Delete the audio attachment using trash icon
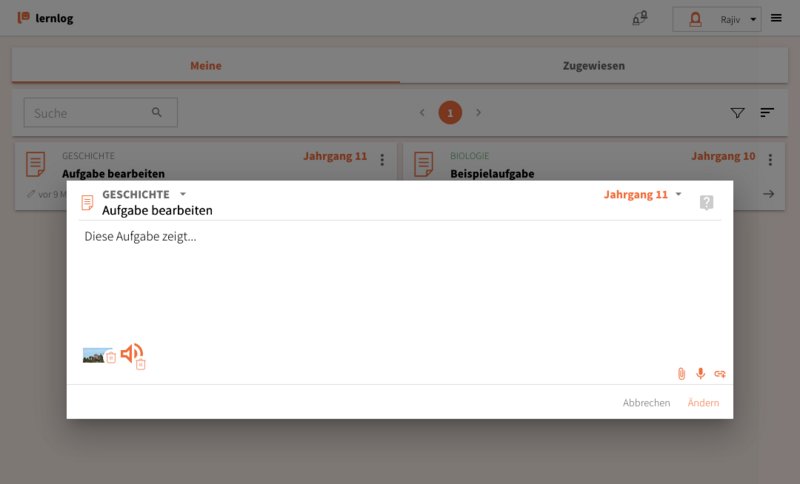The height and width of the screenshot is (484, 800). (141, 365)
